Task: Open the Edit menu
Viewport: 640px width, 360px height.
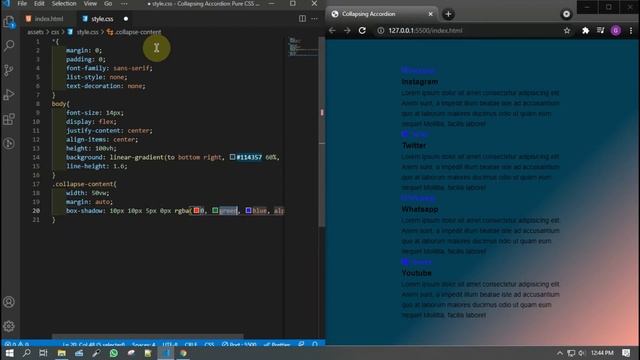Action: 39,4
